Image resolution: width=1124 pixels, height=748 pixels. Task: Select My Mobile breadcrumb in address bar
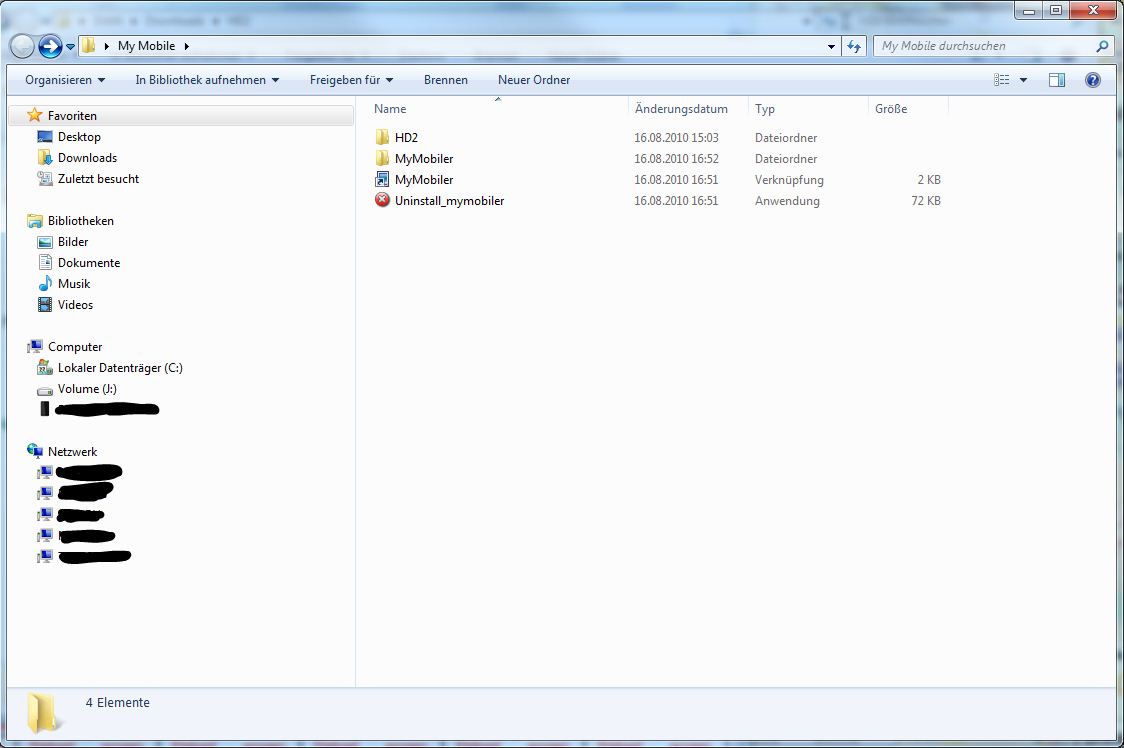tap(146, 46)
